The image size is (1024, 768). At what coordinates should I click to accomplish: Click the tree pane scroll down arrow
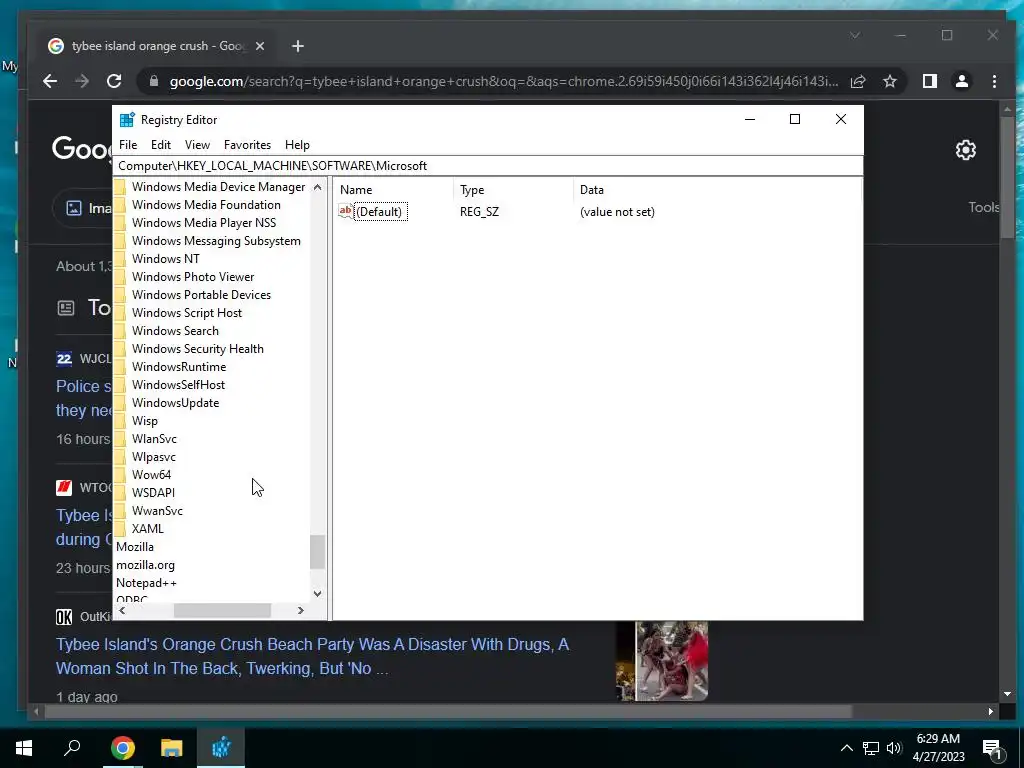[x=317, y=594]
